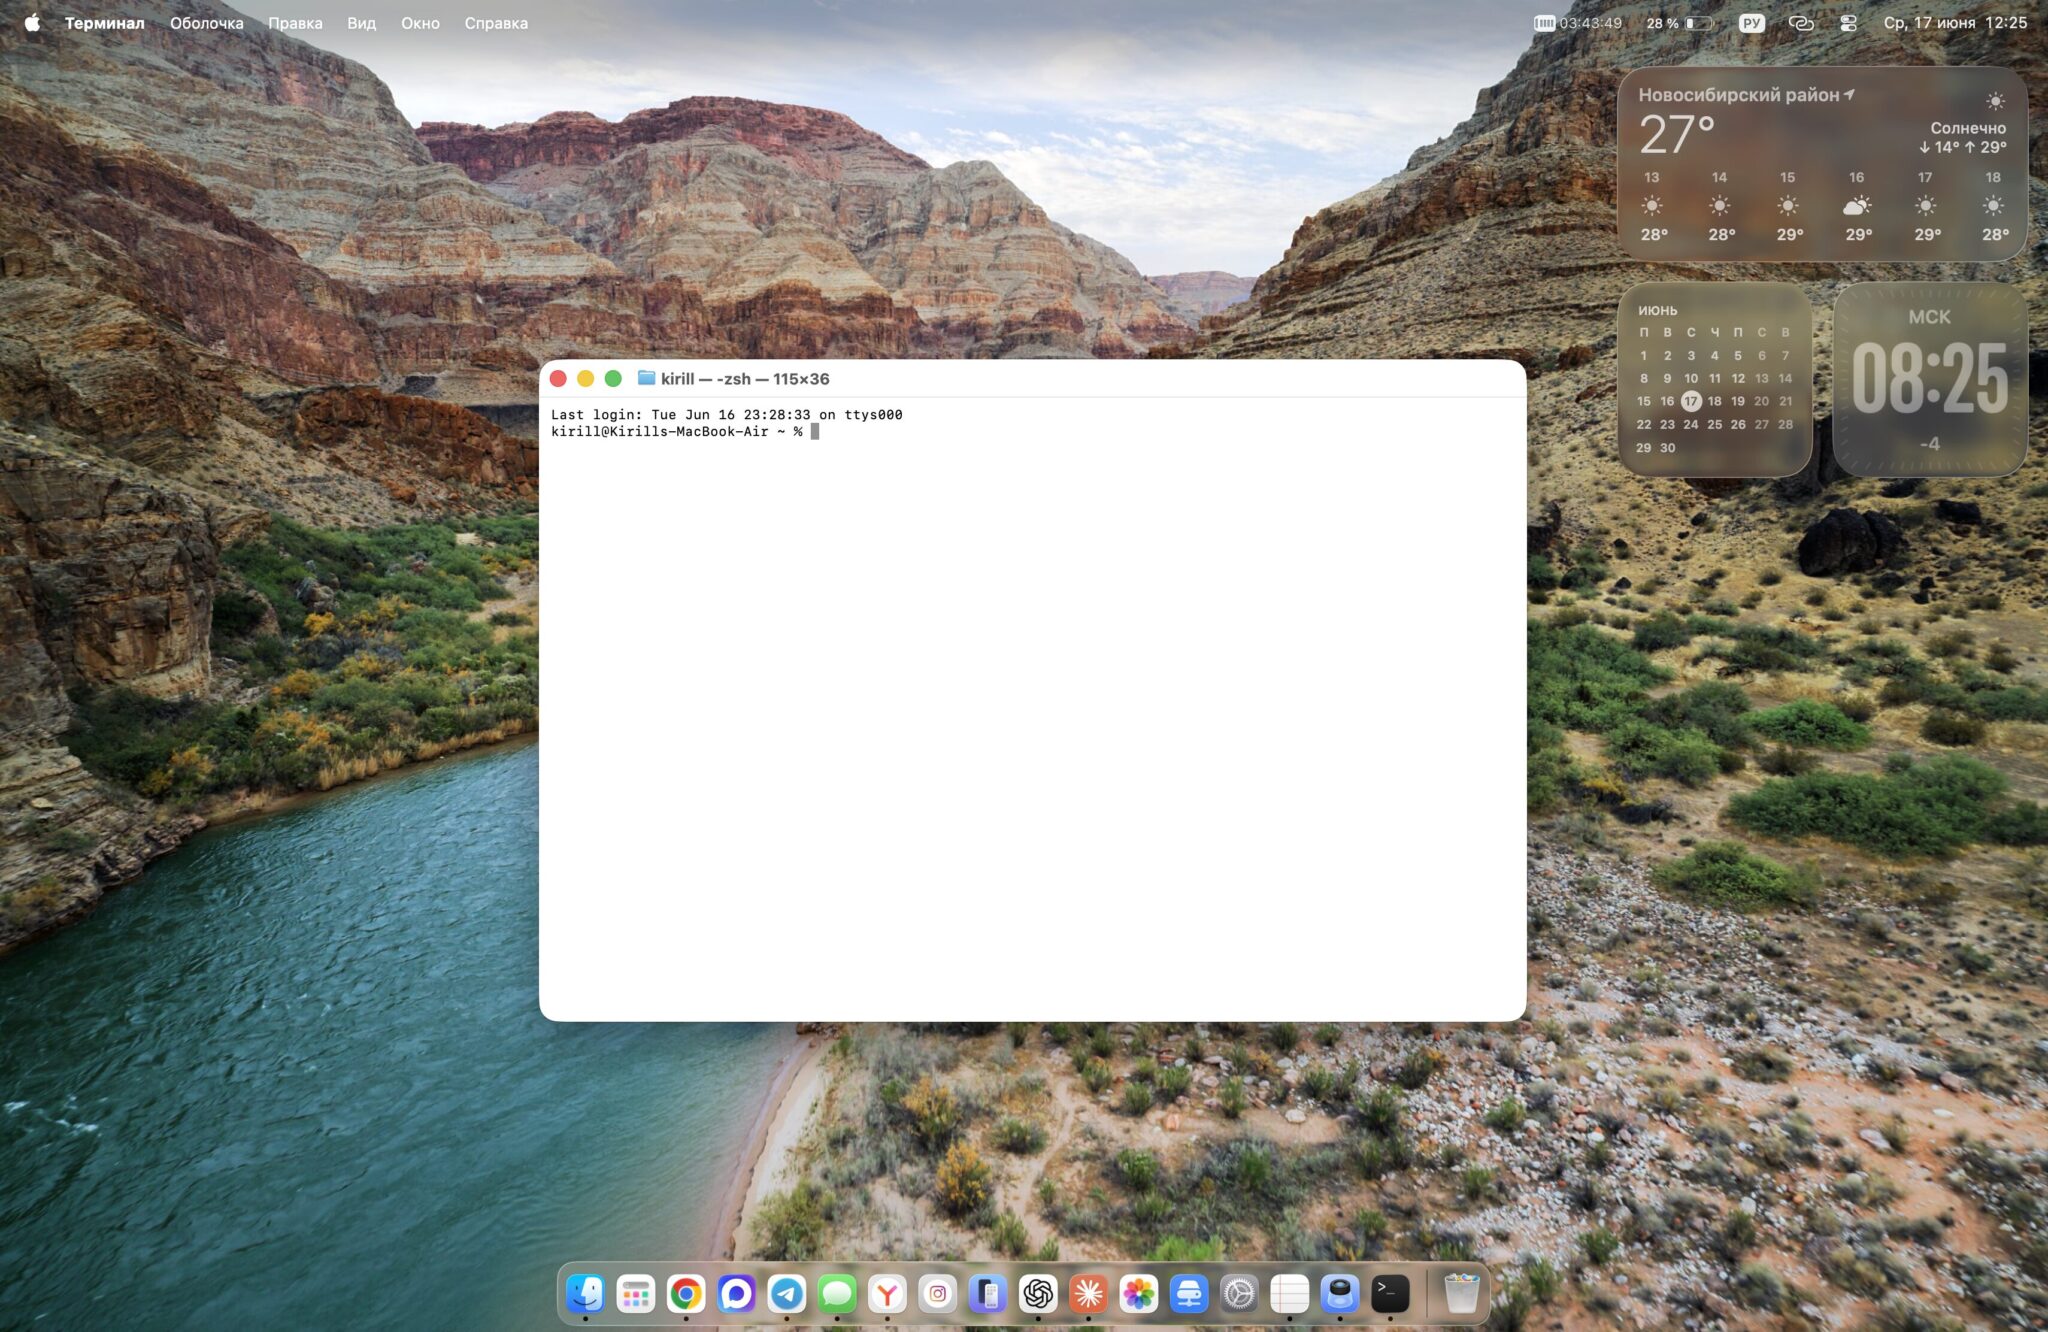Image resolution: width=2048 pixels, height=1332 pixels.
Task: Click the Last login line in Terminal
Action: pos(727,415)
